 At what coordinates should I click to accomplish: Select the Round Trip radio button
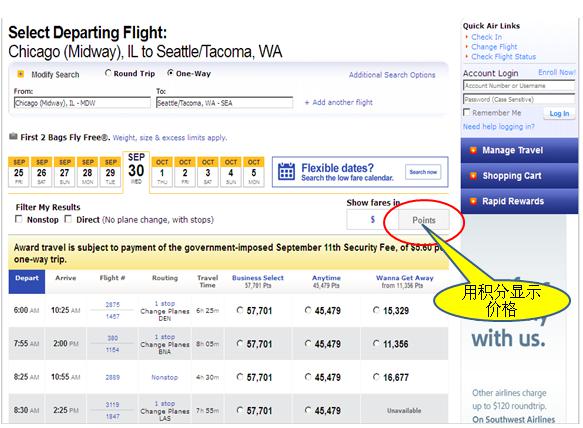click(108, 73)
